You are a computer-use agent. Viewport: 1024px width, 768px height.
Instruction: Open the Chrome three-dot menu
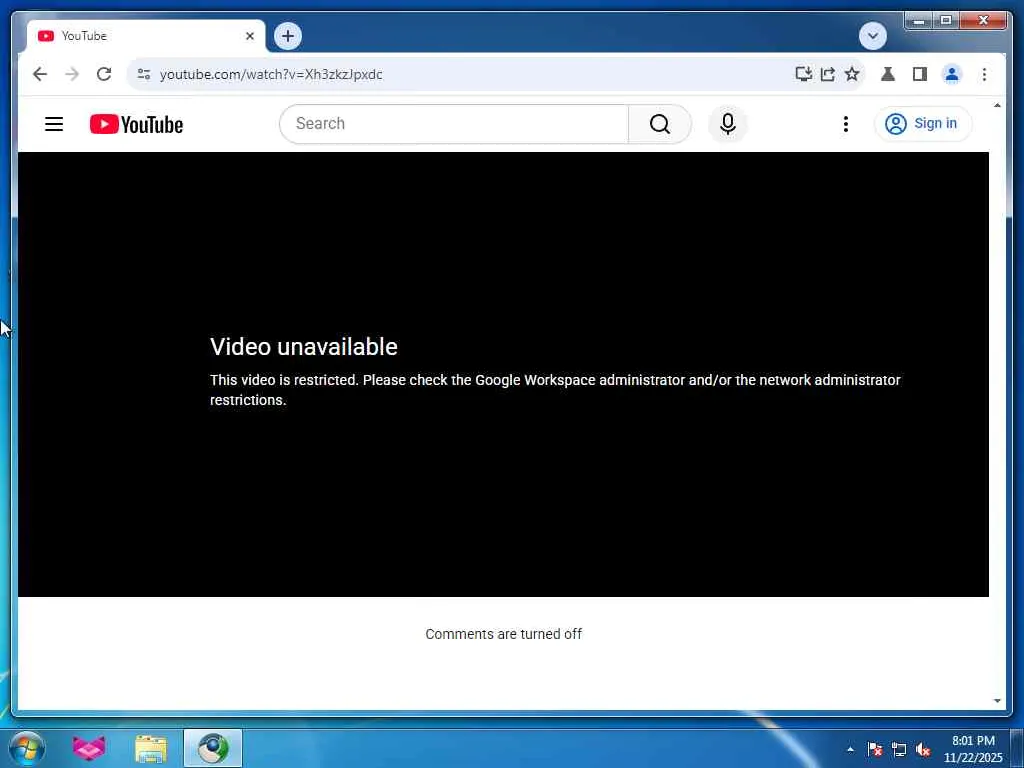984,74
